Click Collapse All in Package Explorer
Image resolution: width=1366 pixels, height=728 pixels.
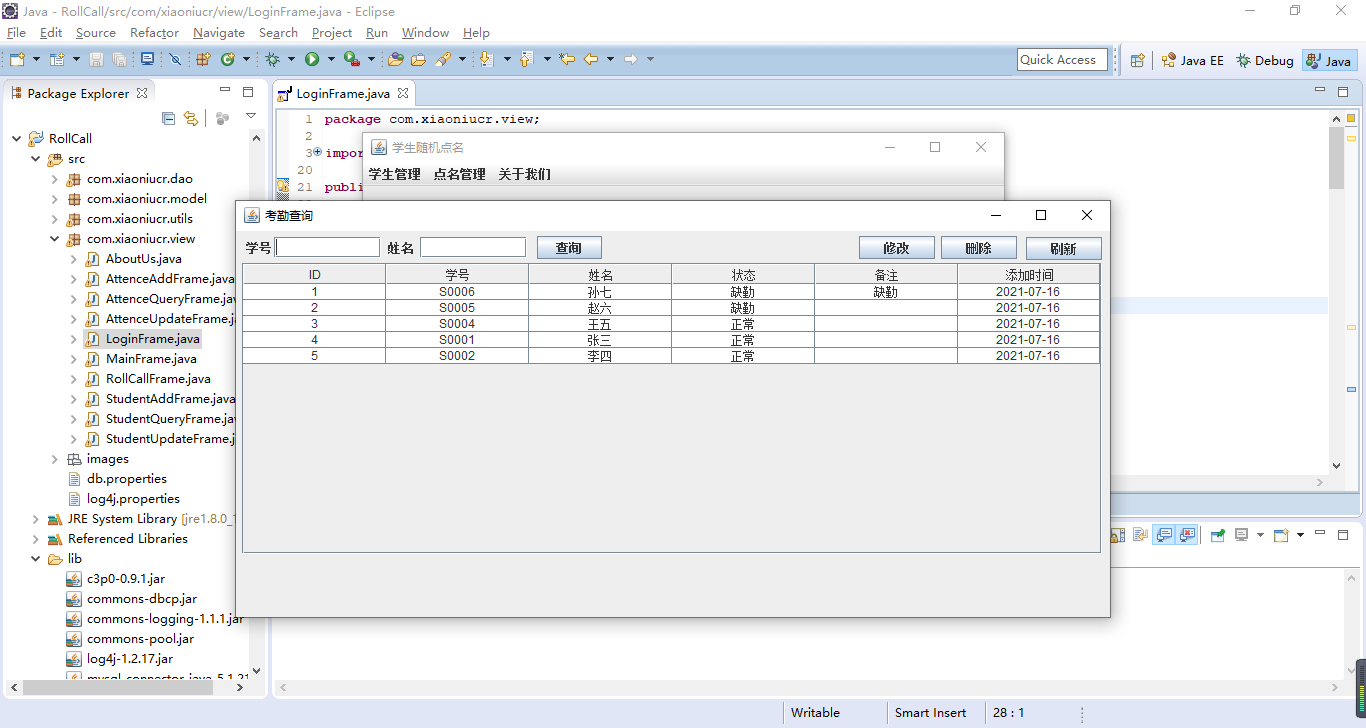(168, 118)
